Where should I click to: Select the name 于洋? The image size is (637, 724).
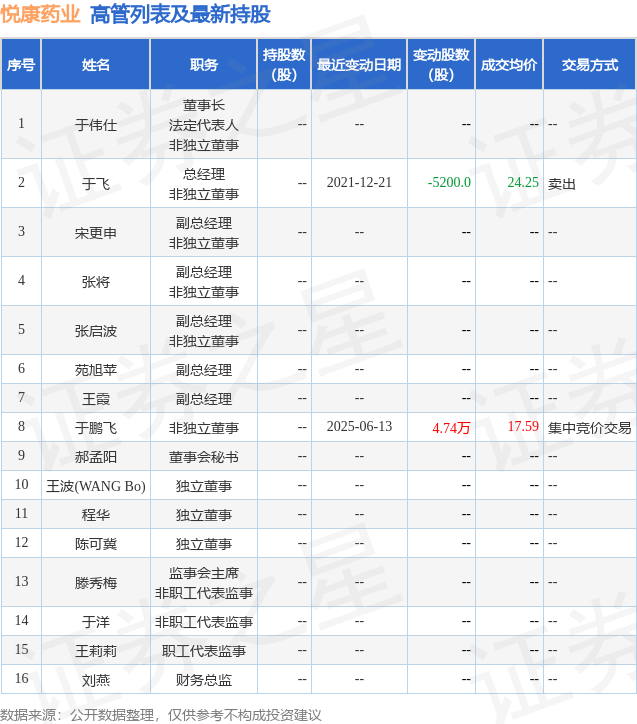[96, 622]
